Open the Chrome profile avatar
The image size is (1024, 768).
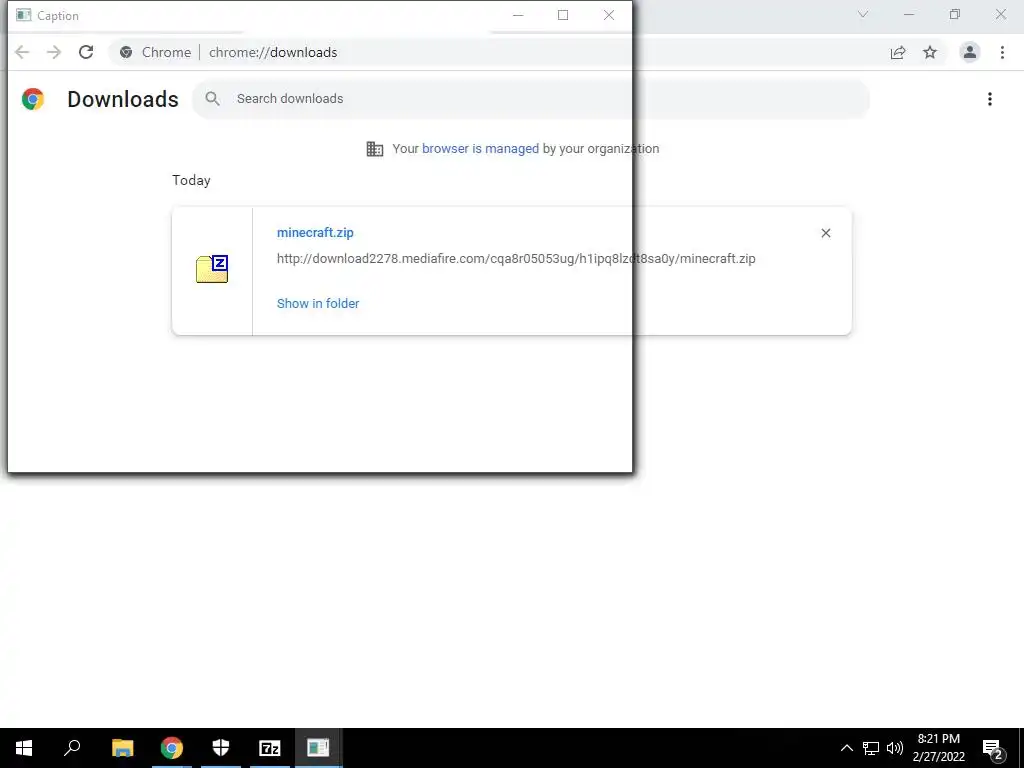pos(970,52)
